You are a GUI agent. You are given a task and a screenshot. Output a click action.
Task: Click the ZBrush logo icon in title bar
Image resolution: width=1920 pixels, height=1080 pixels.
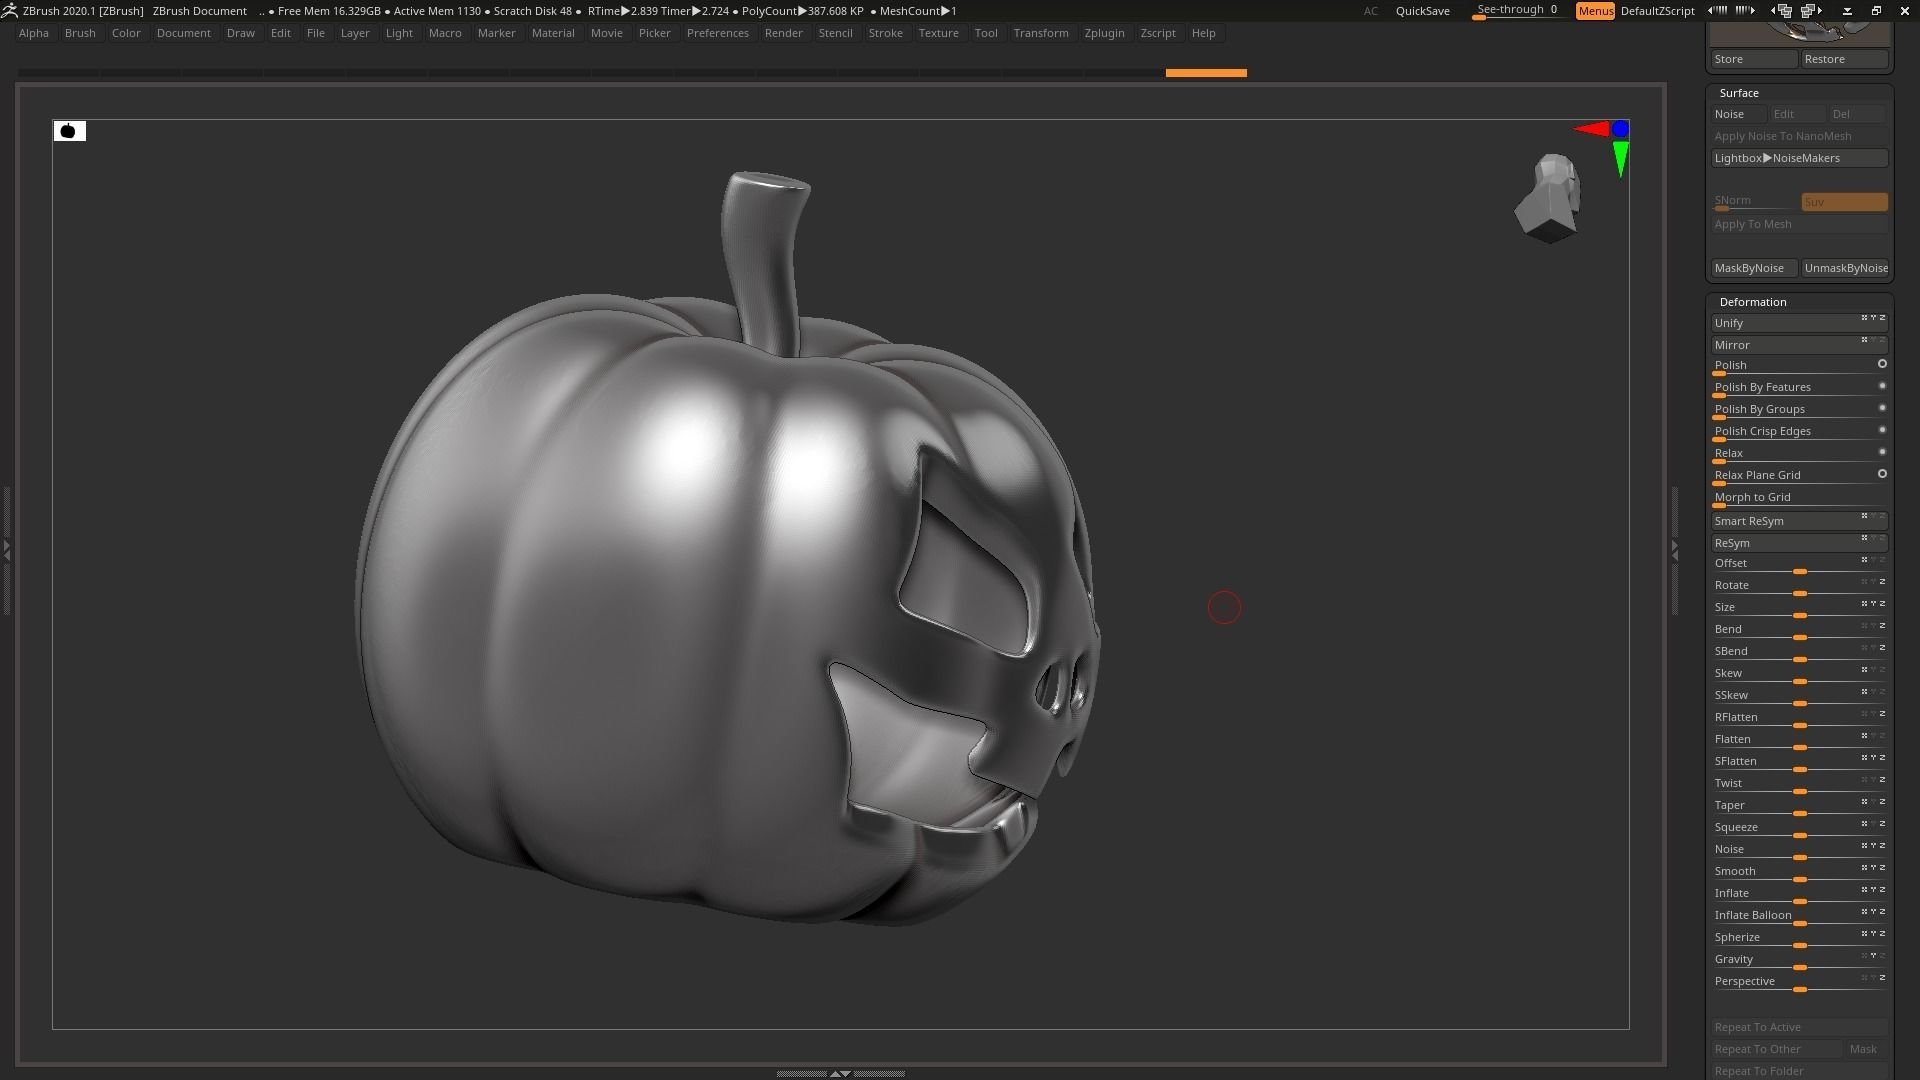(9, 10)
